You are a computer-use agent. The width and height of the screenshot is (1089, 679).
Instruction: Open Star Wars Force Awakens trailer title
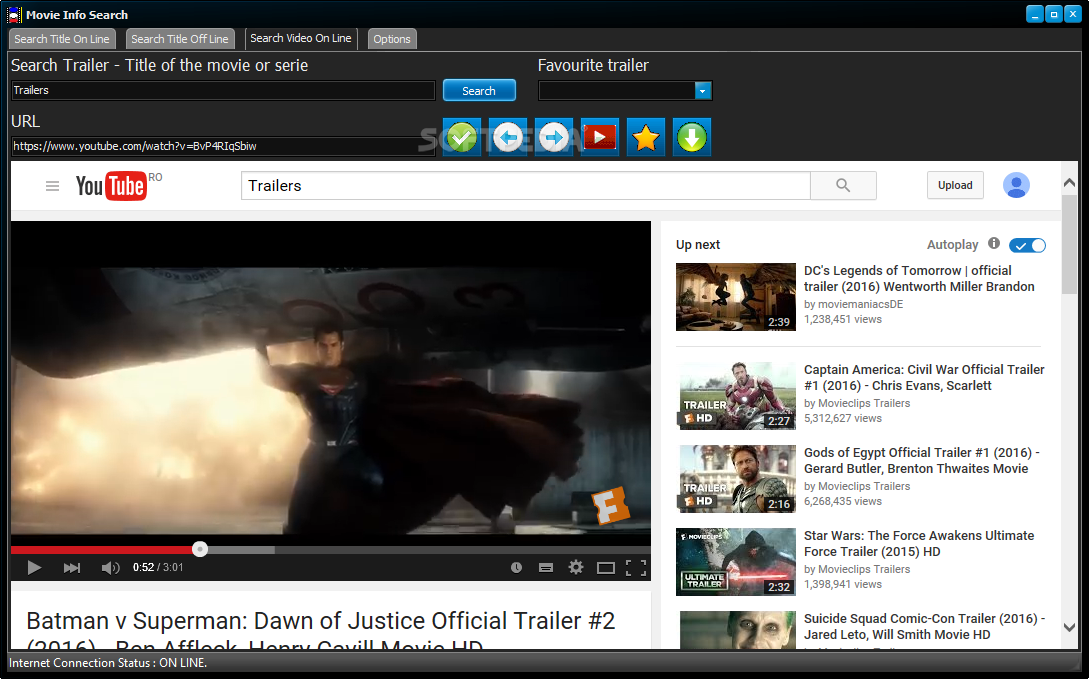[919, 544]
